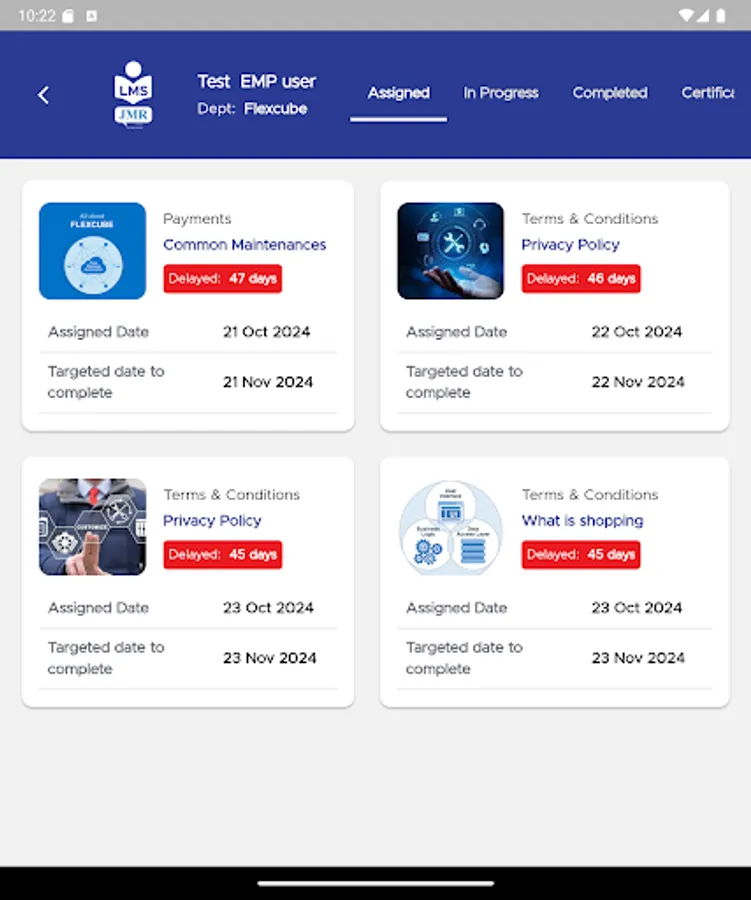
Task: Tap the Dept: Flexcube label
Action: tap(252, 108)
